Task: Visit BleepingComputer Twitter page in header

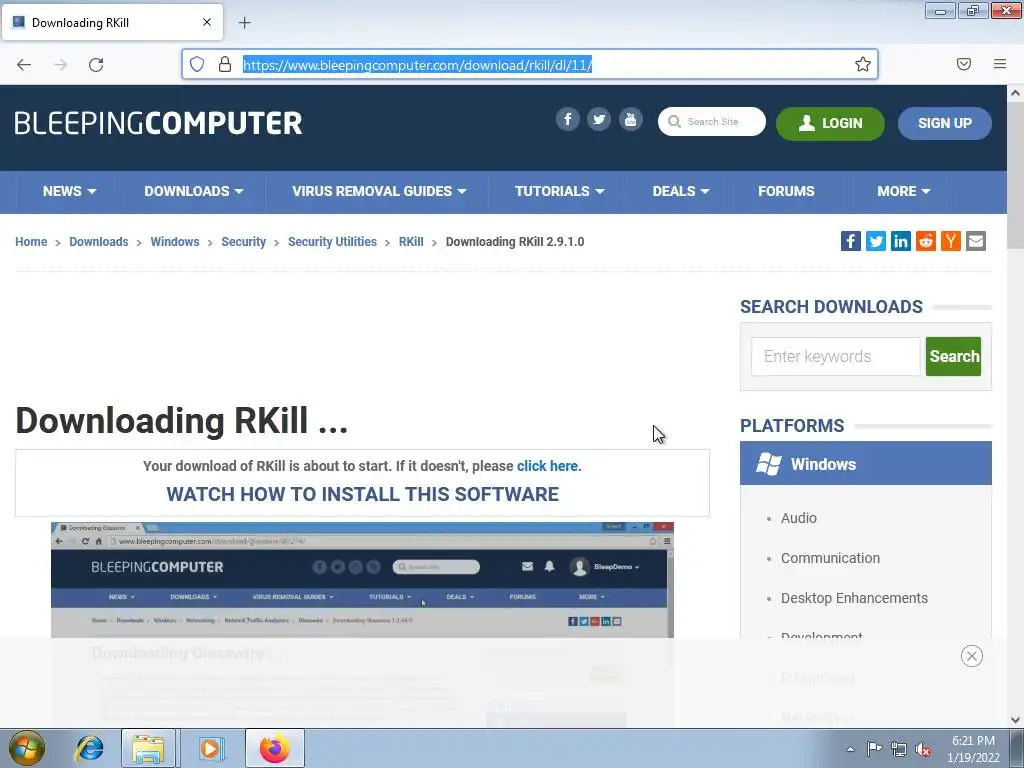Action: click(599, 120)
